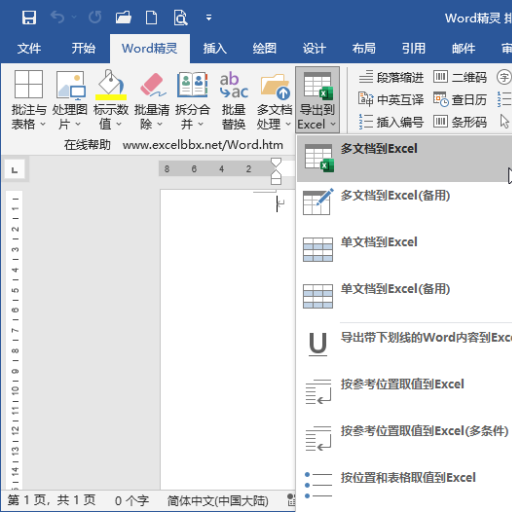Click the 插入编号 command

tap(390, 122)
